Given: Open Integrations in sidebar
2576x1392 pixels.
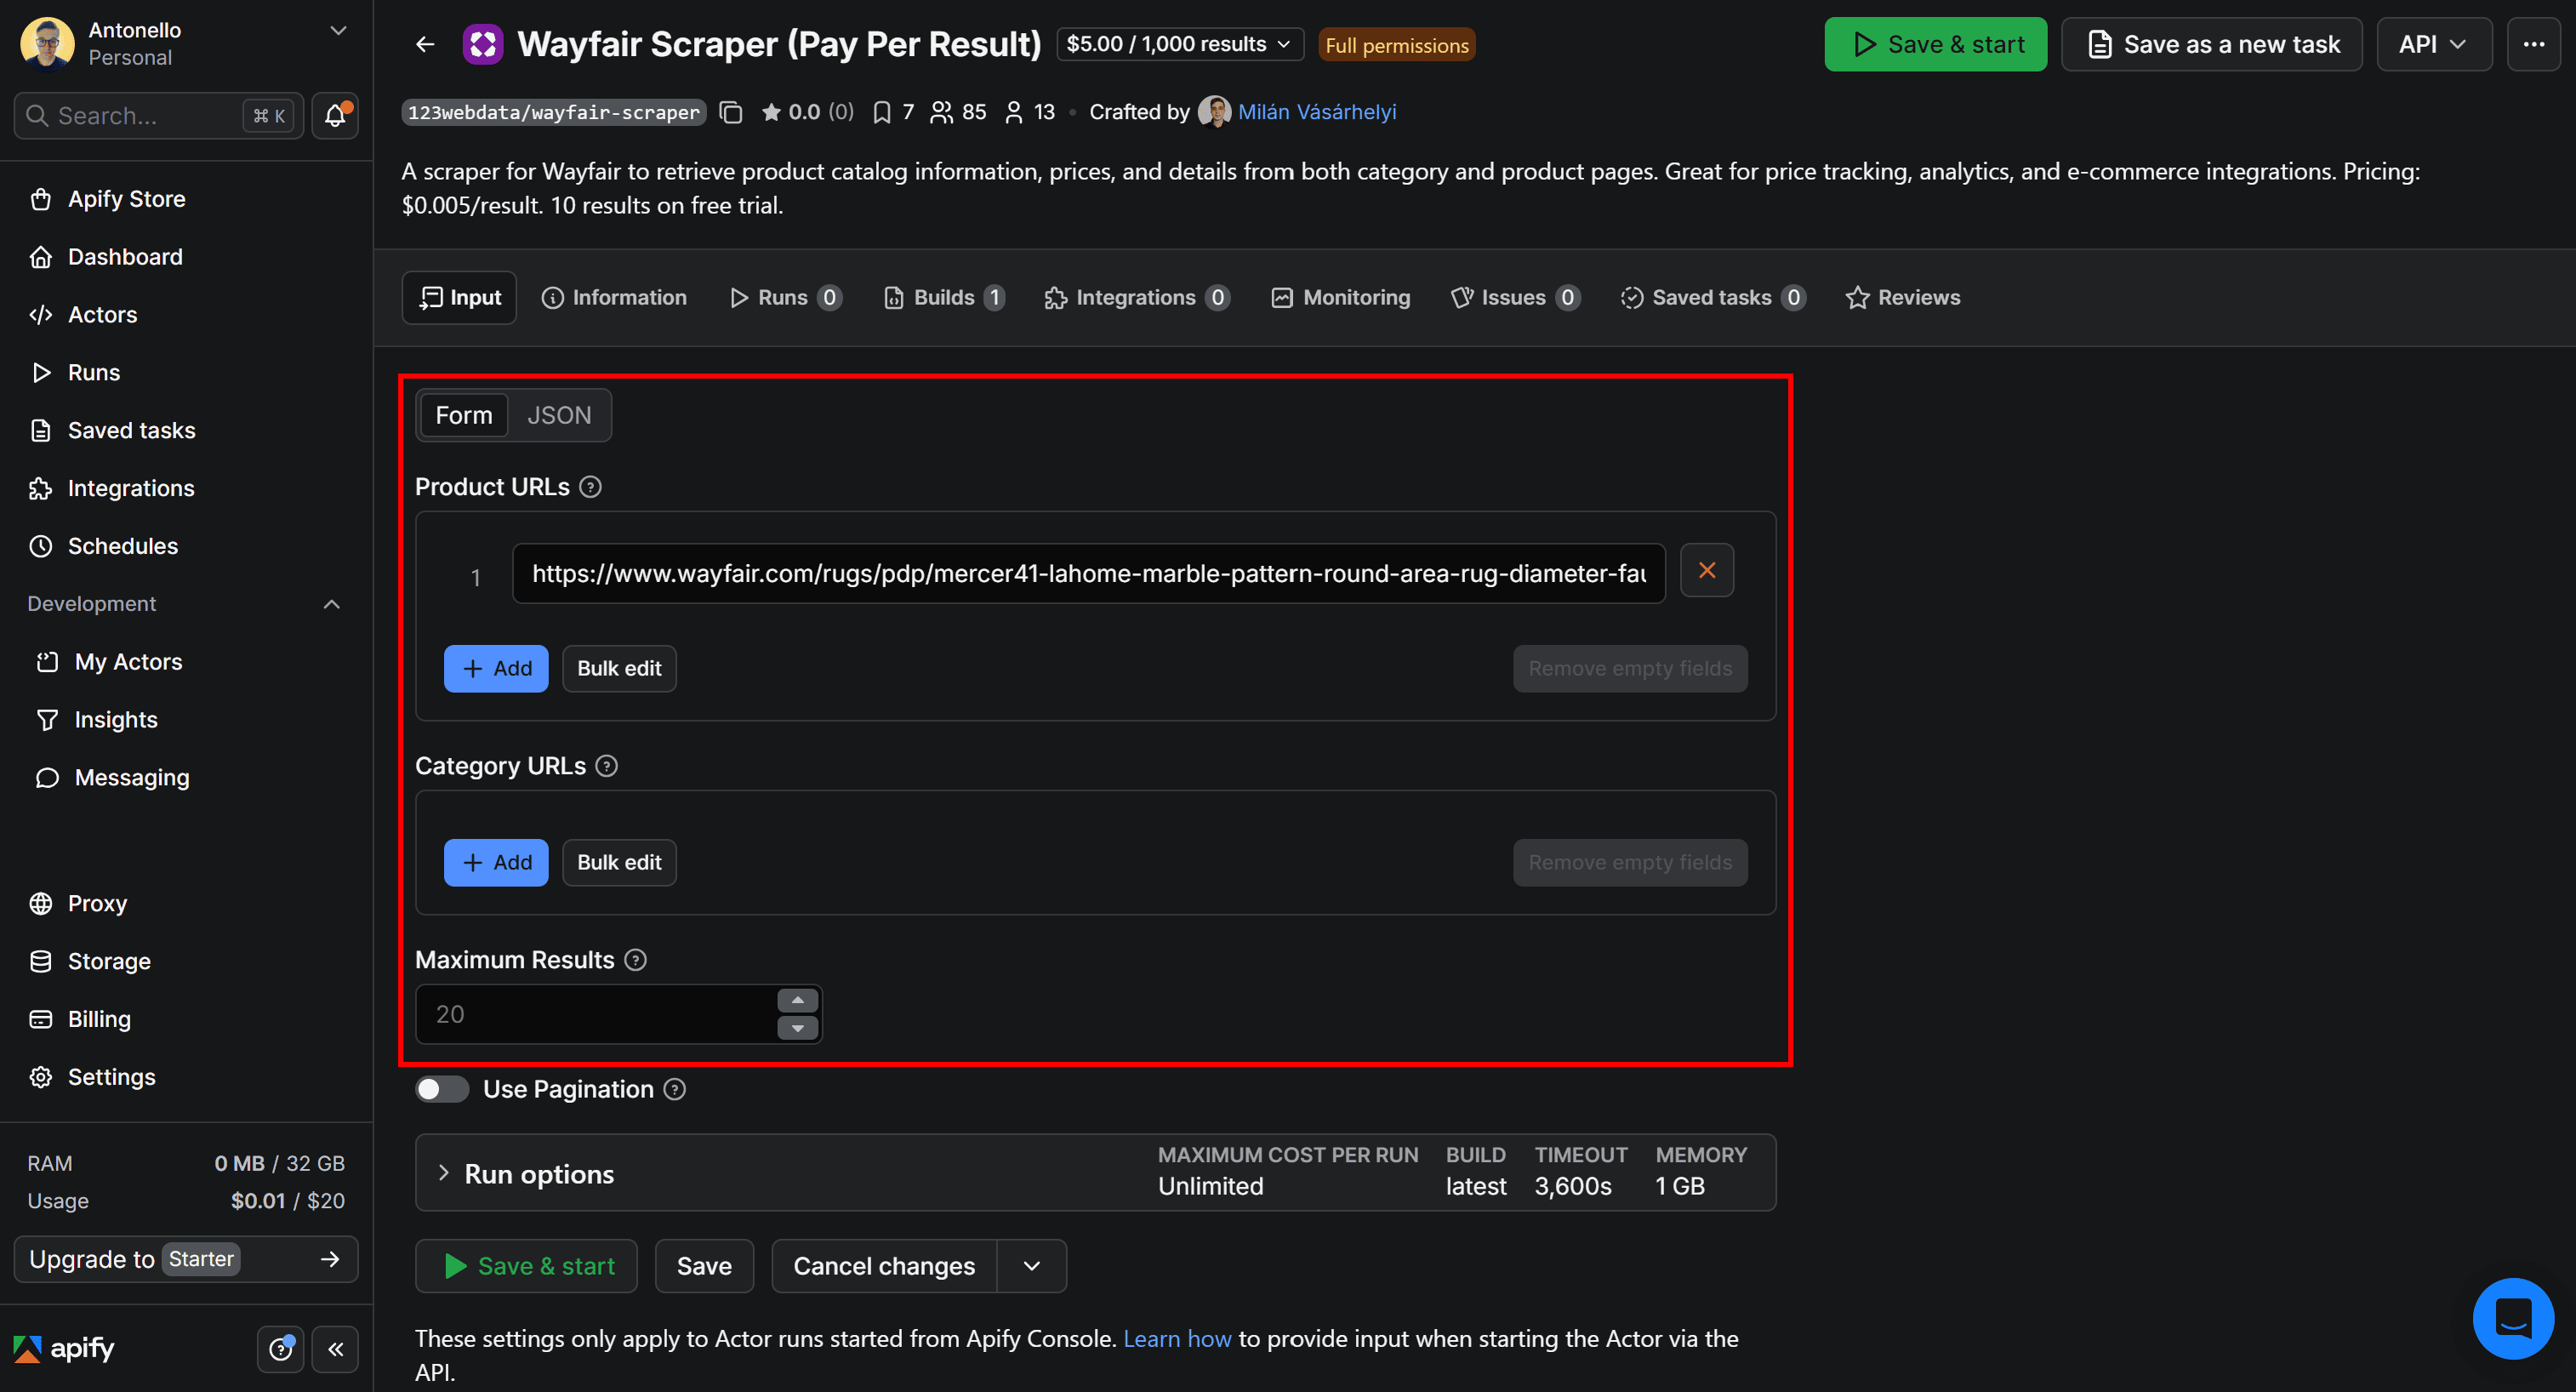Looking at the screenshot, I should tap(131, 489).
